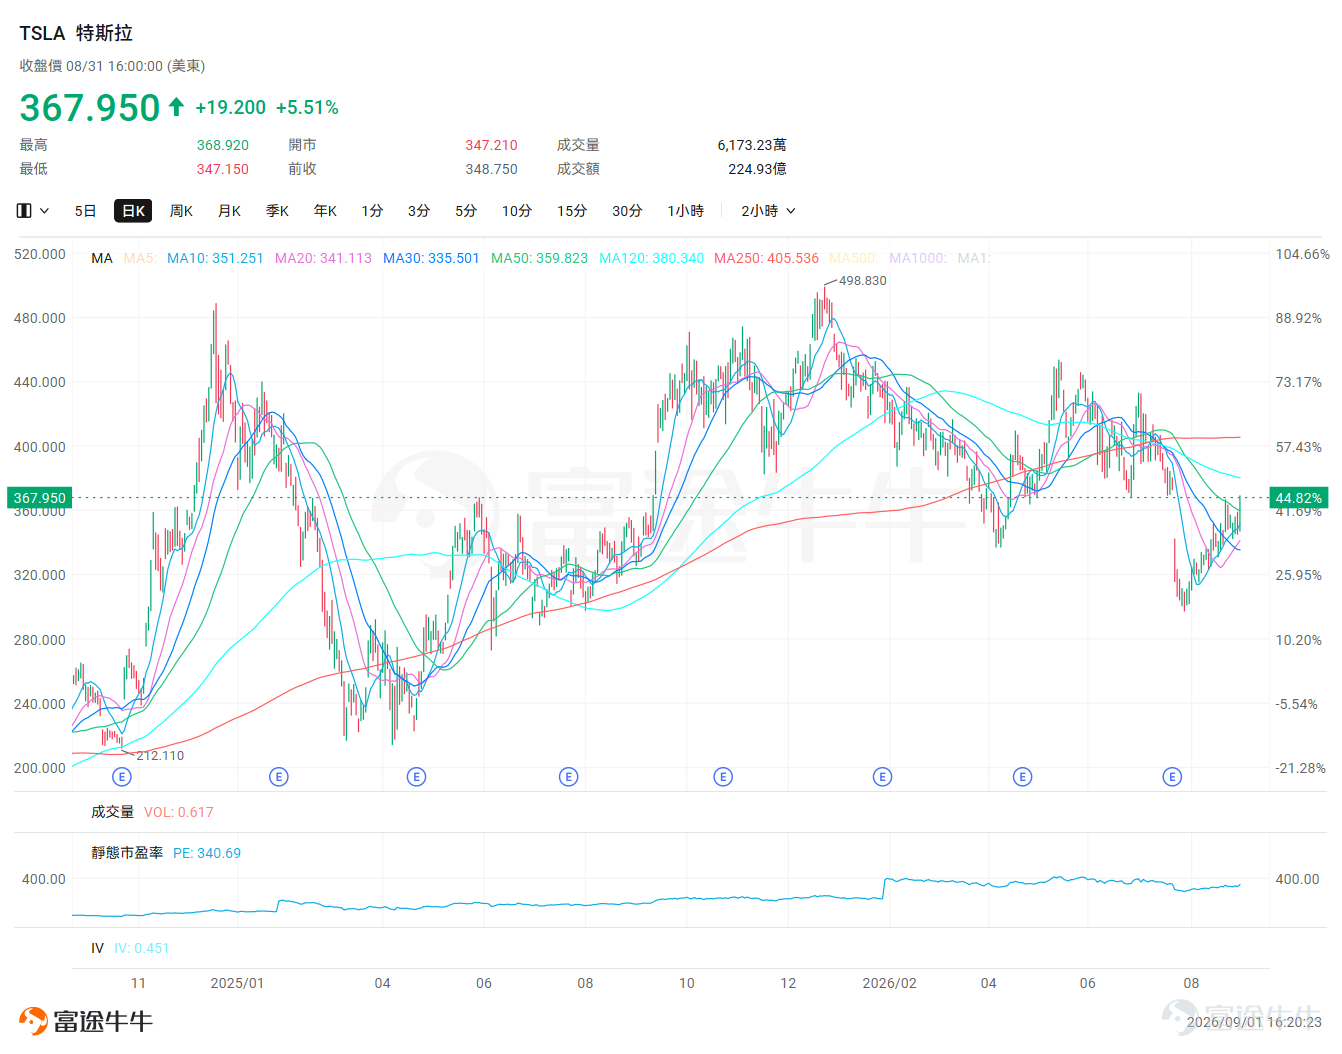
Task: Toggle the MA120: 380.340 line
Action: click(x=651, y=258)
